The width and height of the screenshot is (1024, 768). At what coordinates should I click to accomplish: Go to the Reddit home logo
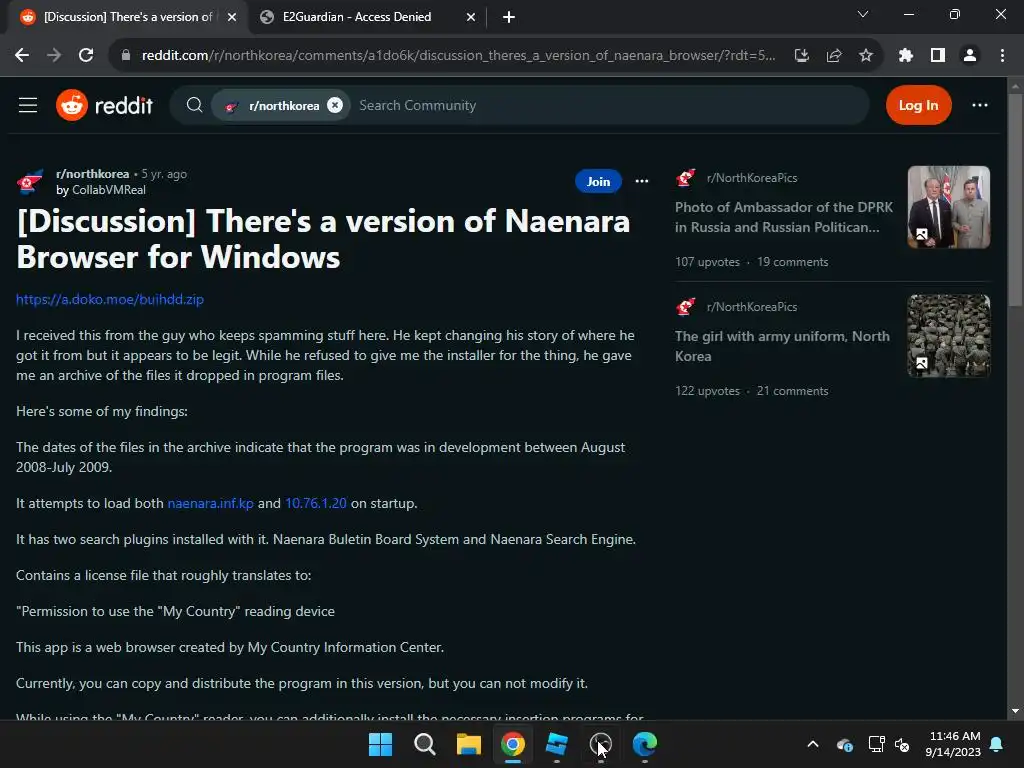(104, 105)
